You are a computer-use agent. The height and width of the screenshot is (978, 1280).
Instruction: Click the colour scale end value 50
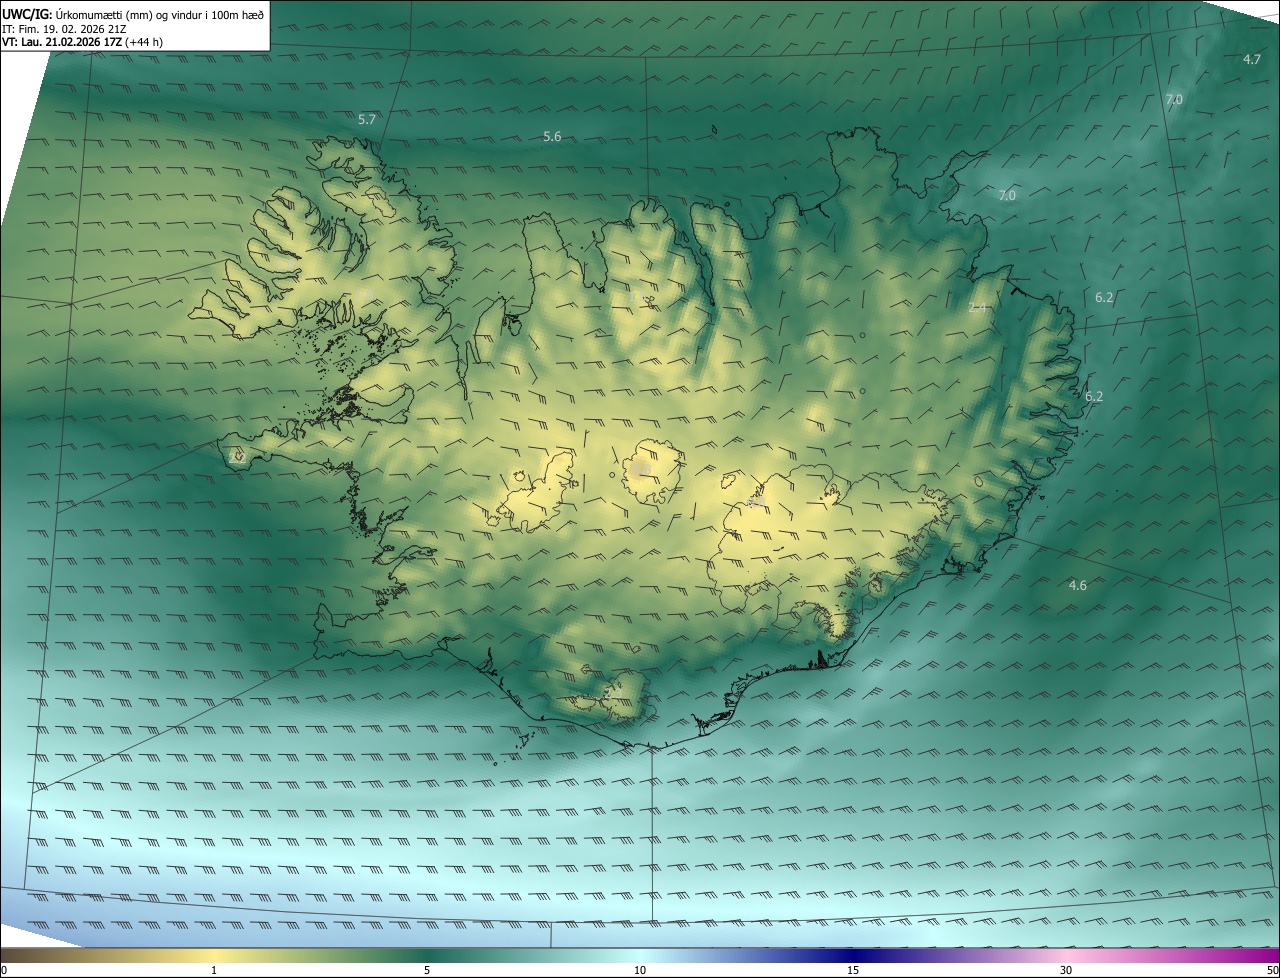tap(1272, 970)
